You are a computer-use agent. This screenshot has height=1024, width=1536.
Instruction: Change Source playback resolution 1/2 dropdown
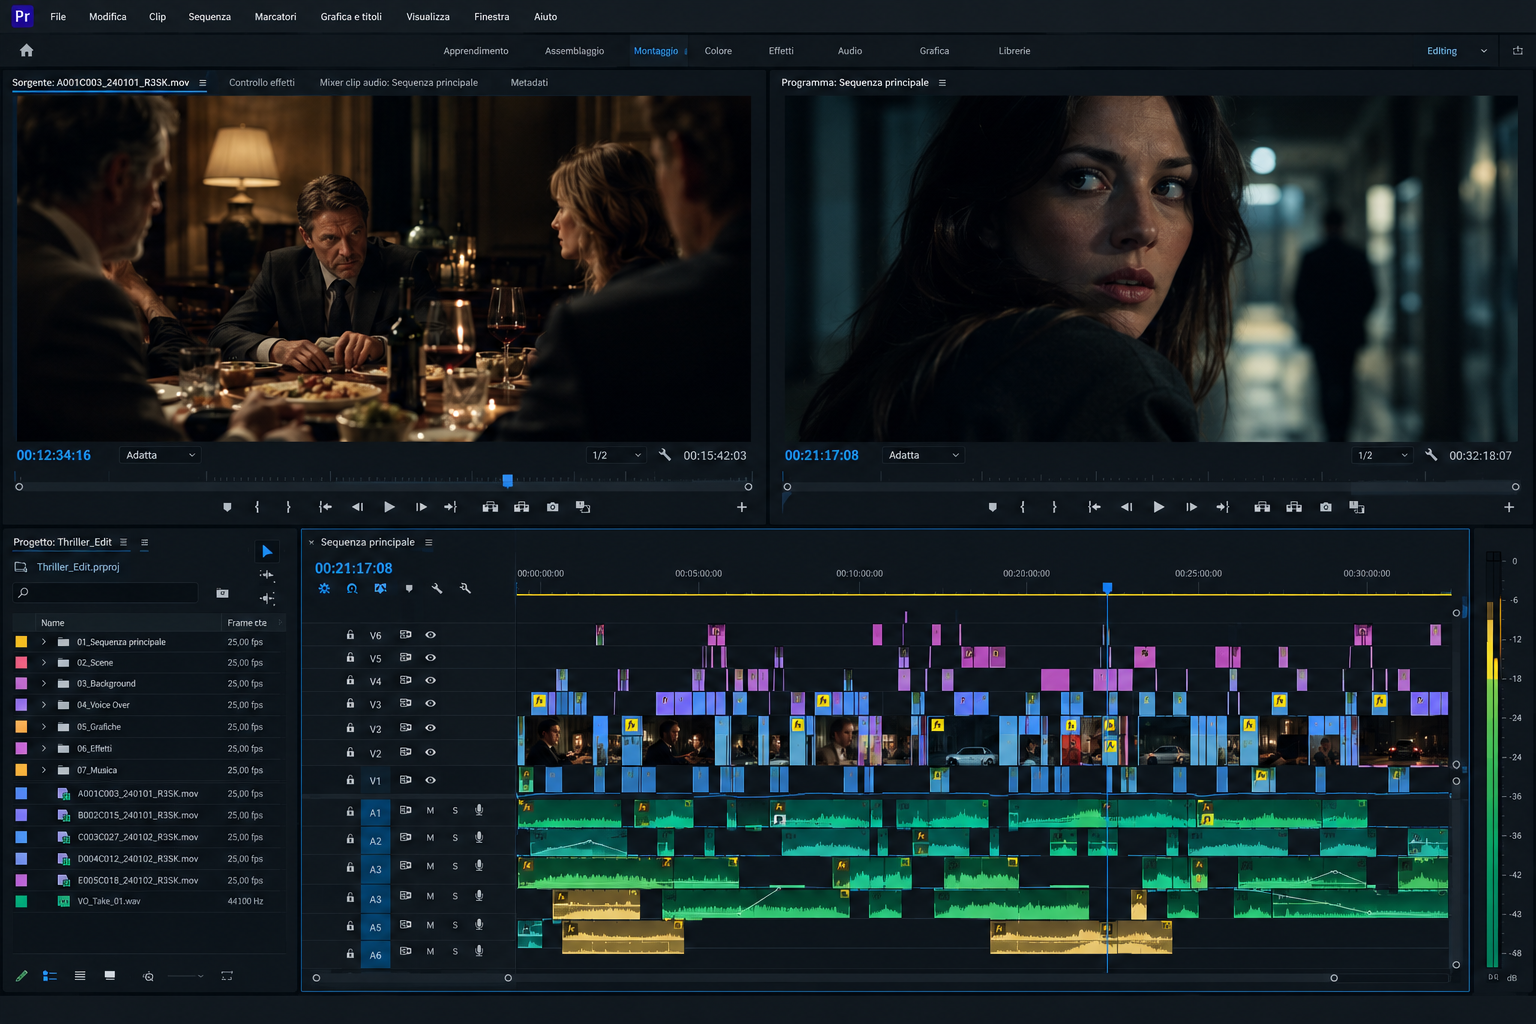(616, 455)
